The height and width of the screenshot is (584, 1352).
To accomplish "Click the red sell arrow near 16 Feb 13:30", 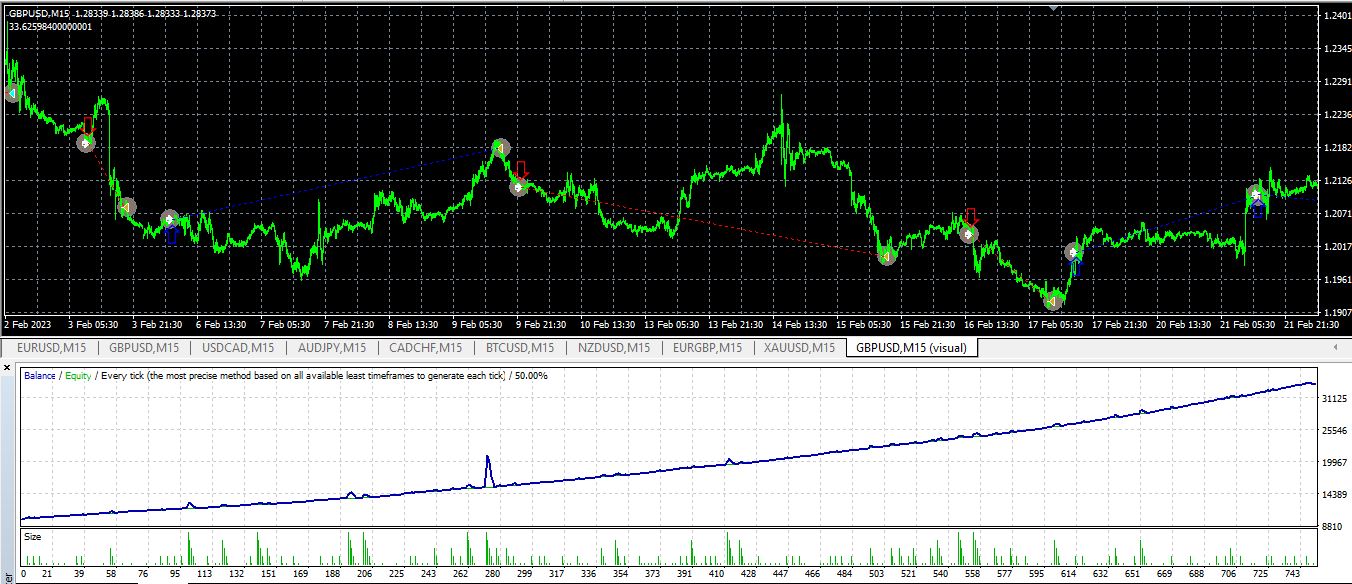I will pyautogui.click(x=971, y=217).
